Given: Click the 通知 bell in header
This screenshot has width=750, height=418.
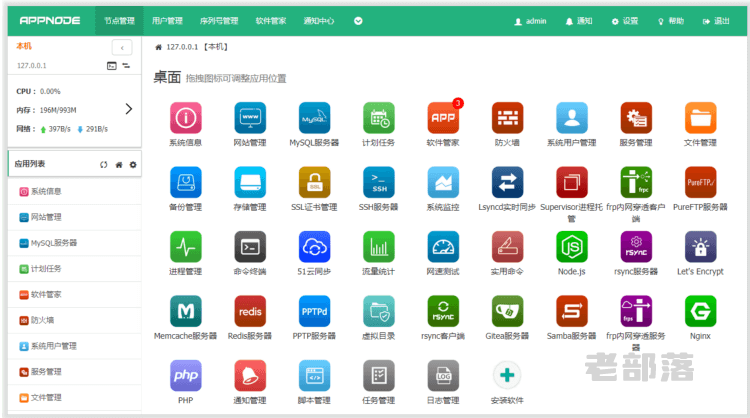Looking at the screenshot, I should (x=579, y=21).
